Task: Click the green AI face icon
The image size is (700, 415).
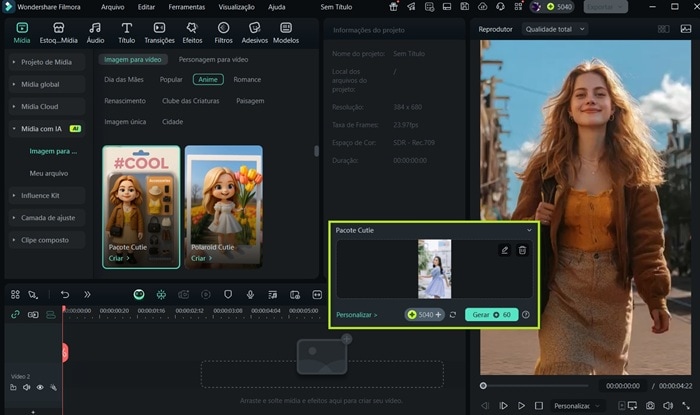Action: click(139, 295)
